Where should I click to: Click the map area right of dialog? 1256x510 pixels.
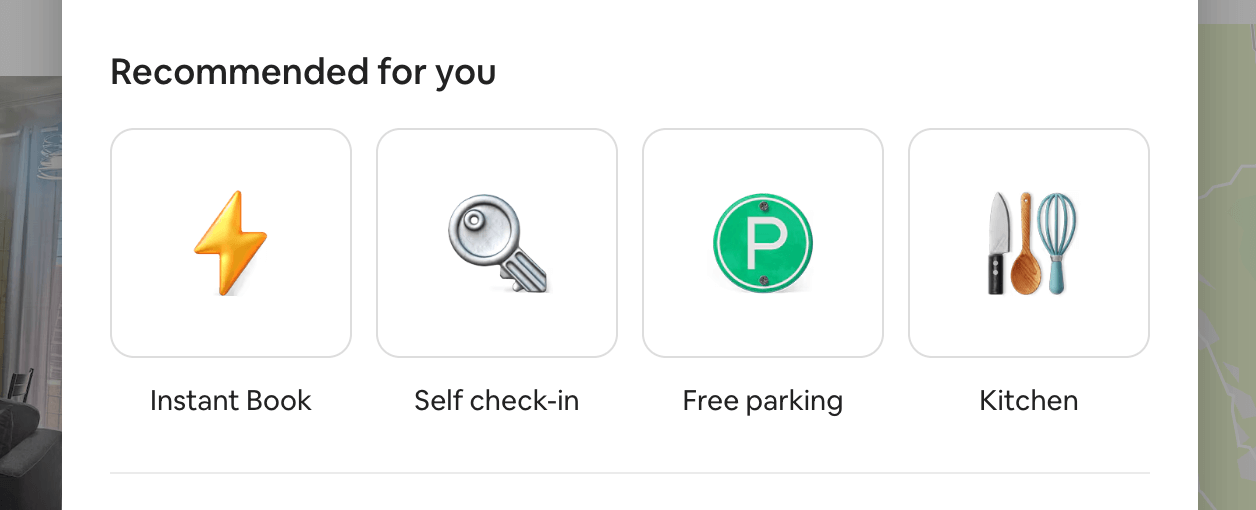[x=1227, y=250]
